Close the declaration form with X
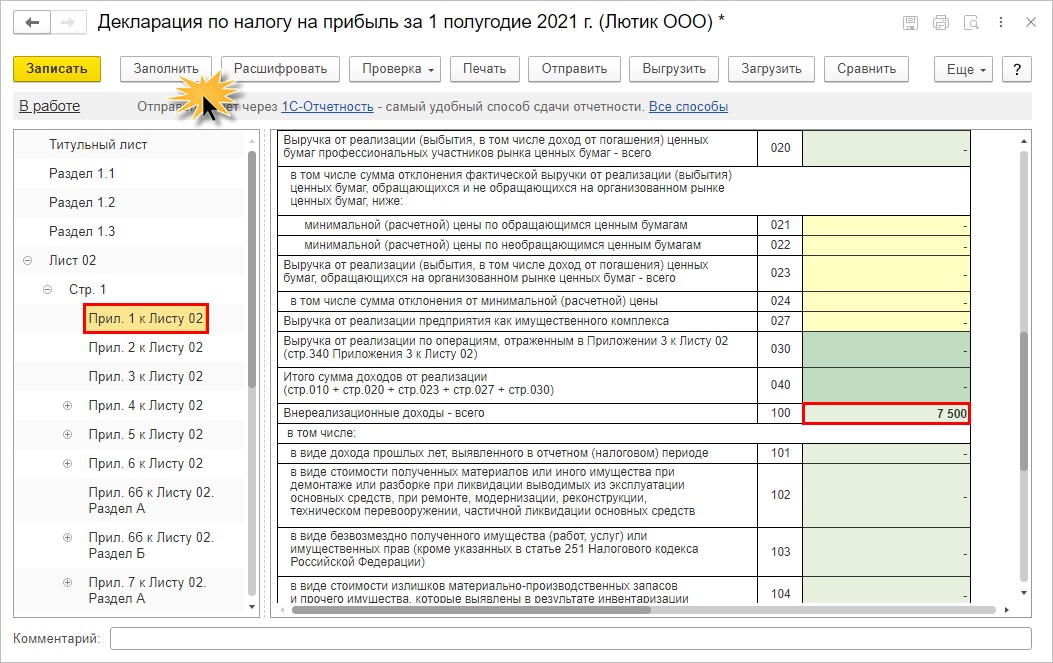 click(1031, 23)
